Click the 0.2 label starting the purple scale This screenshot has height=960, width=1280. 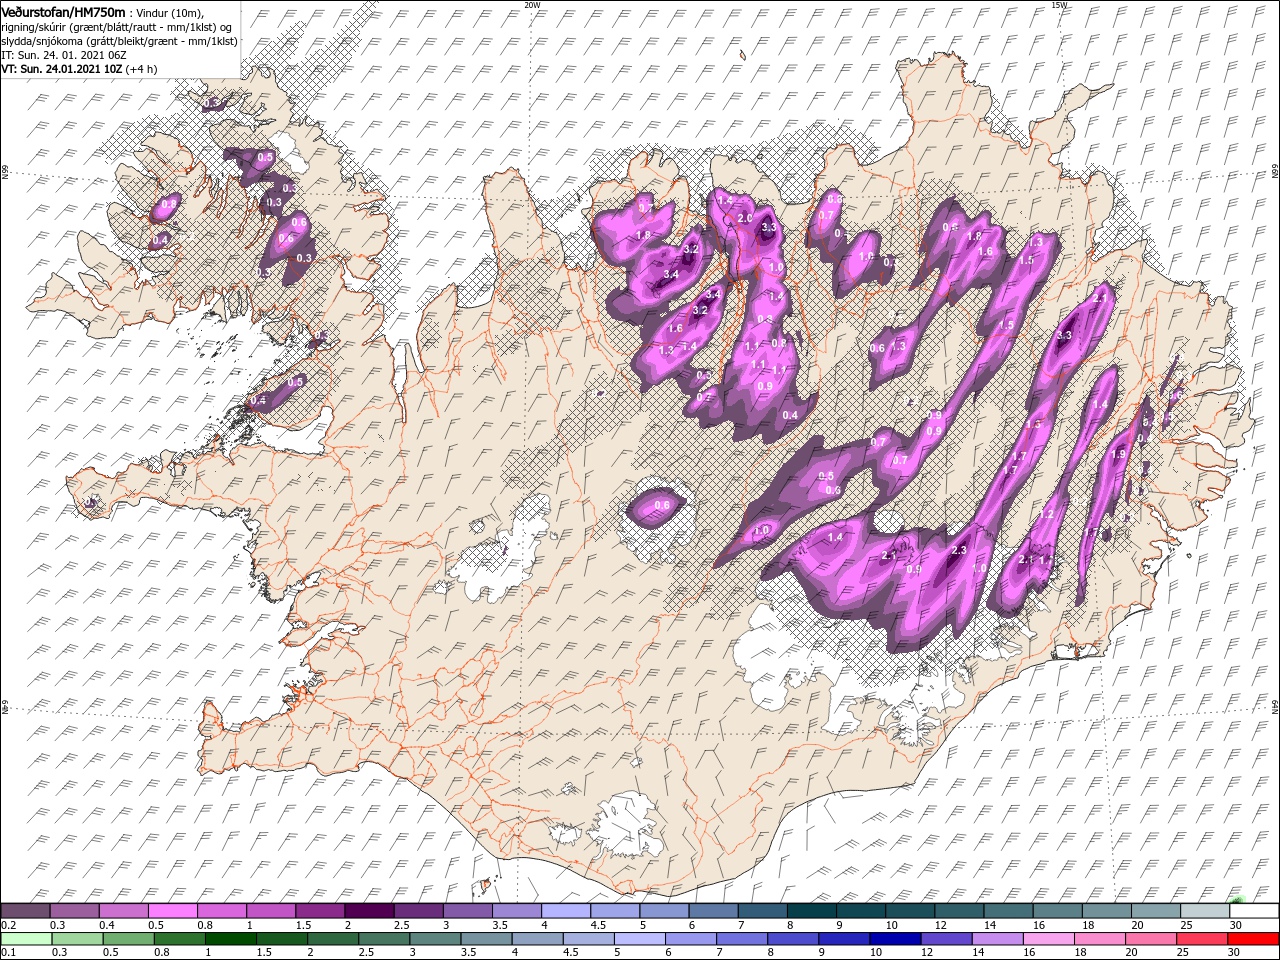8,925
